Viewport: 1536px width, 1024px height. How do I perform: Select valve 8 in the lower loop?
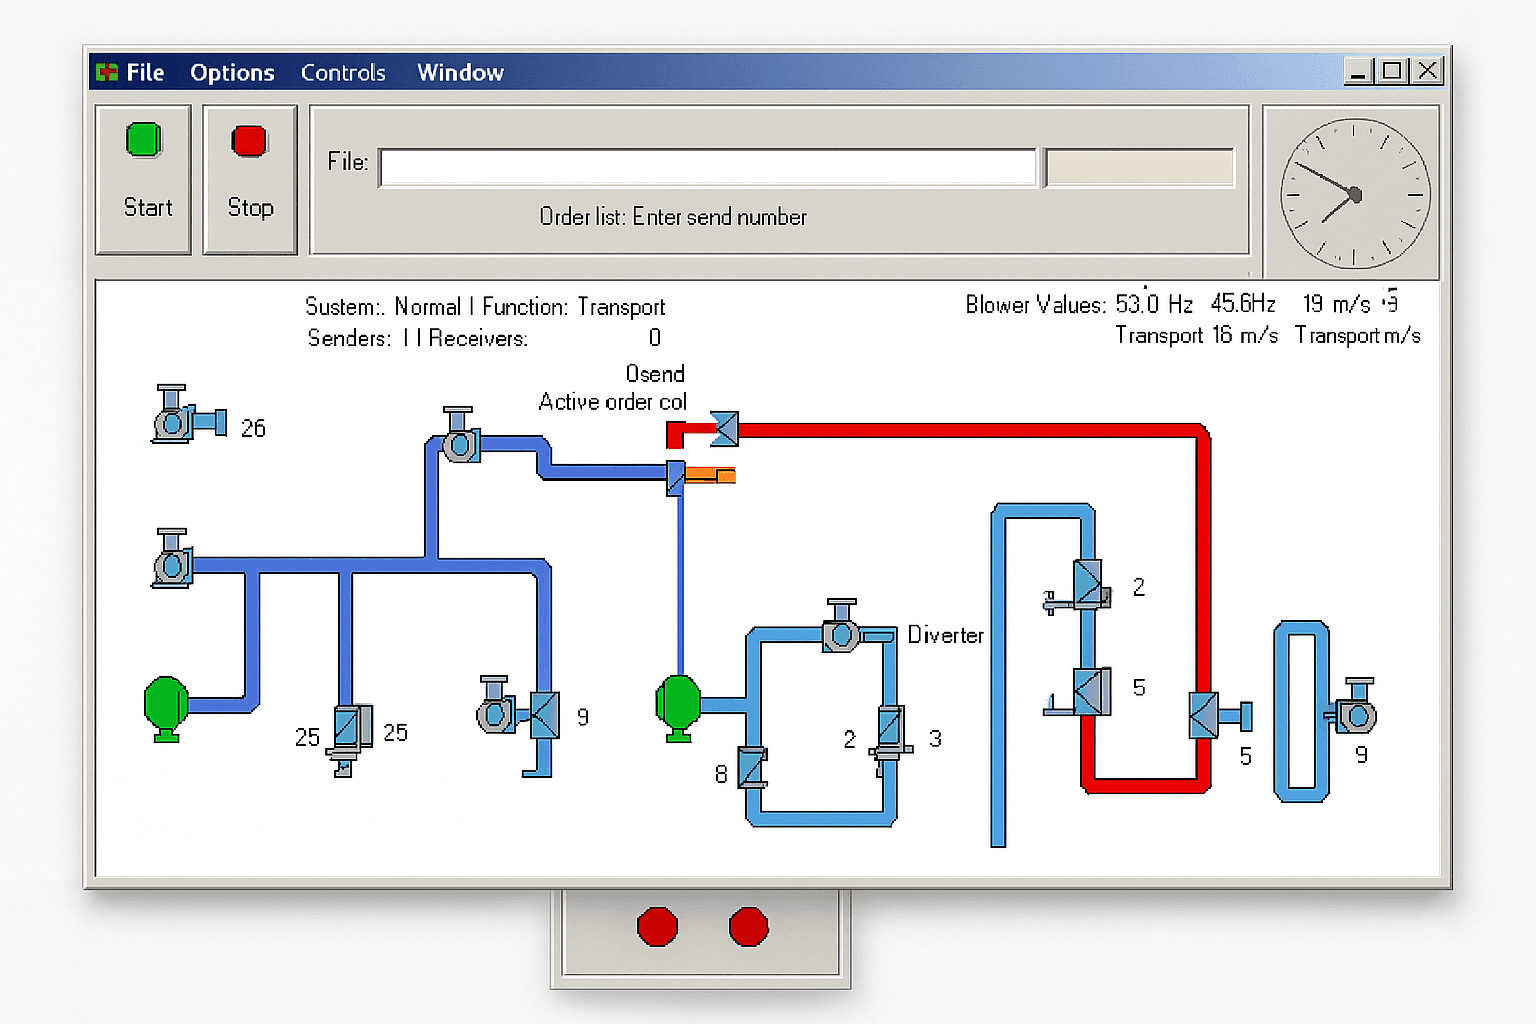pyautogui.click(x=752, y=768)
